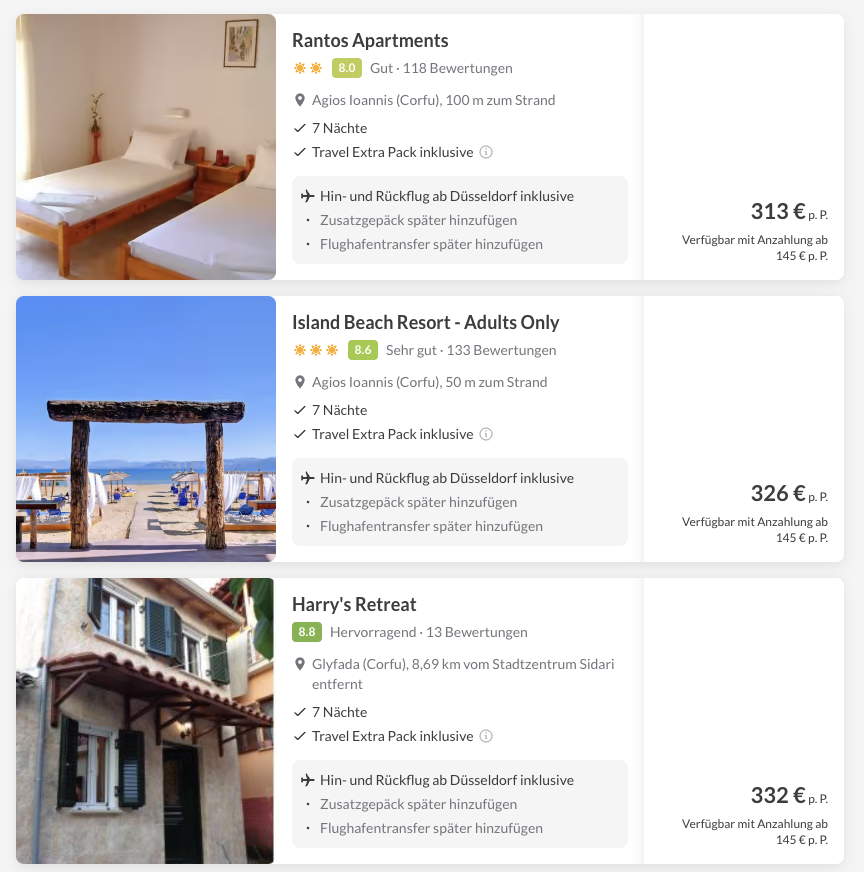Open Island Beach Resort - Adults Only title
Screen dimensions: 864x872
tap(425, 323)
